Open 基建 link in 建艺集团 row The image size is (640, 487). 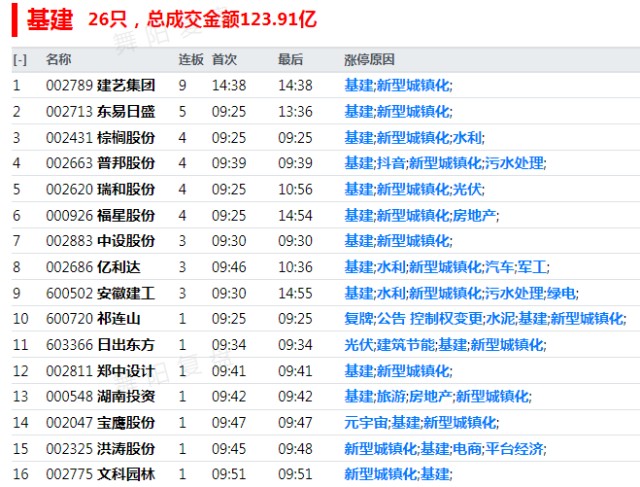359,85
